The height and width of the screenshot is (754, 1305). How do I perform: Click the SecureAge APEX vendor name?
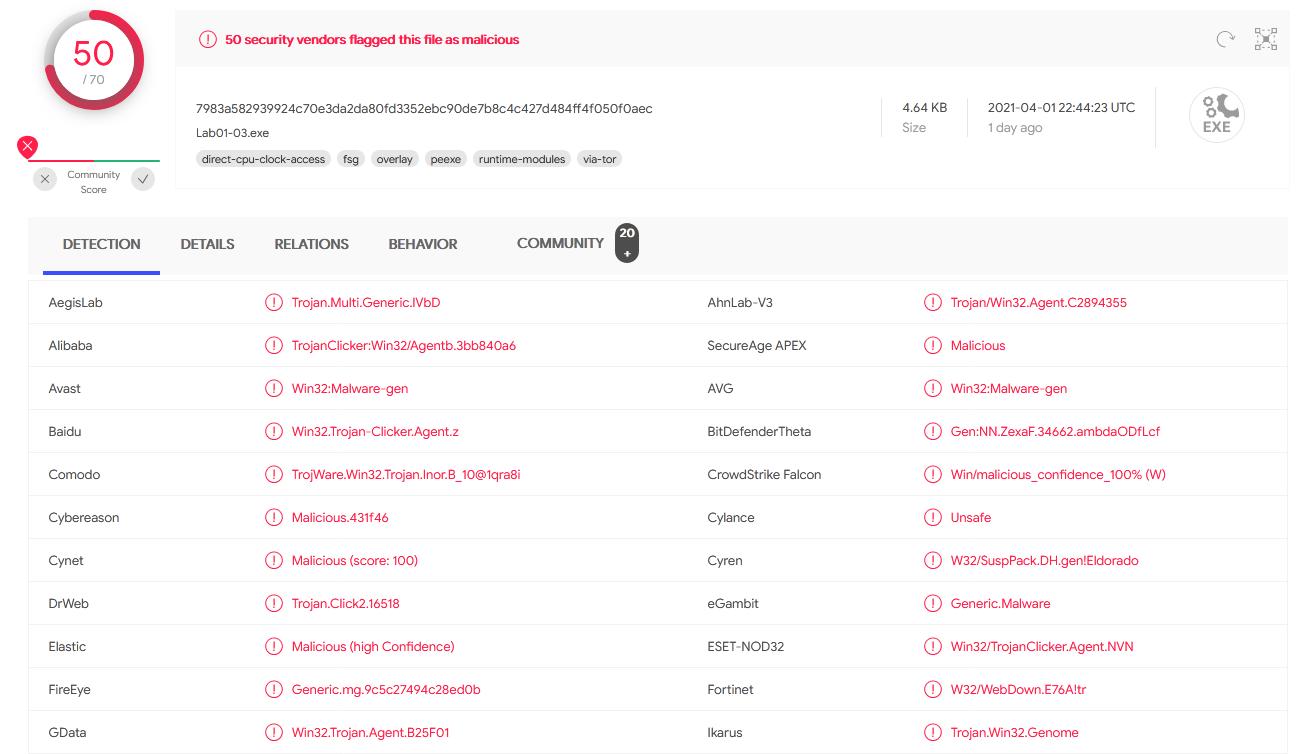point(757,345)
